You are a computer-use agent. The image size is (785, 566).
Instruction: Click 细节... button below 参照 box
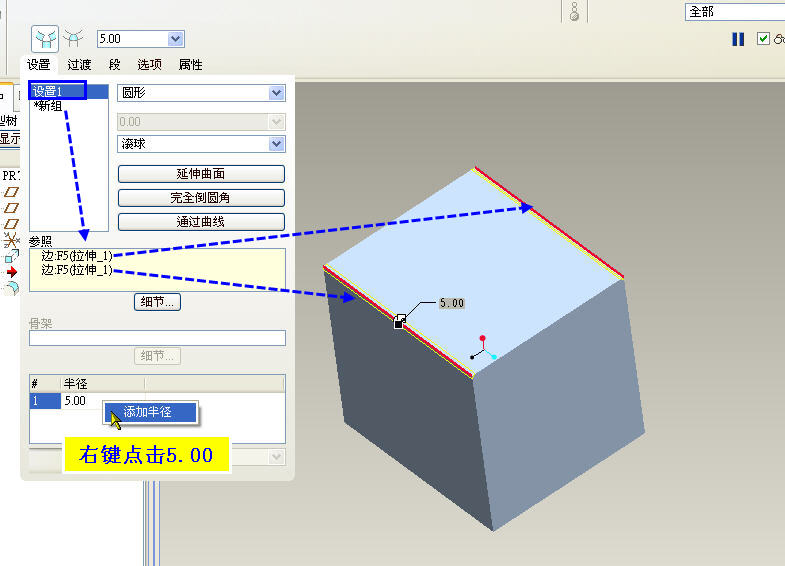[157, 302]
